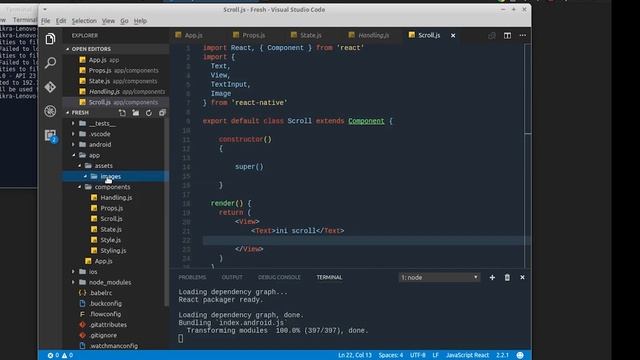Collapse the assets folder
640x360 pixels.
[x=103, y=166]
